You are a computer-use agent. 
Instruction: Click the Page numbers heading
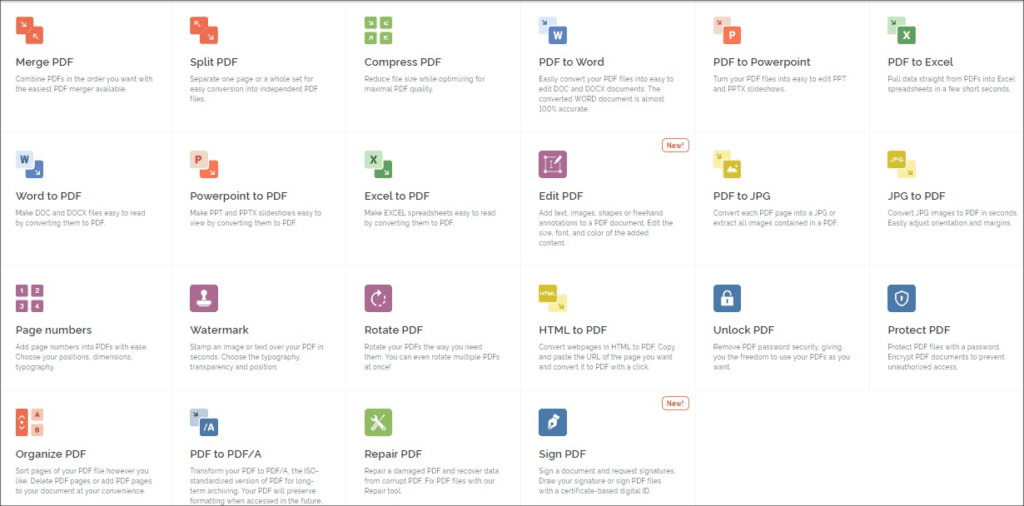pos(54,330)
